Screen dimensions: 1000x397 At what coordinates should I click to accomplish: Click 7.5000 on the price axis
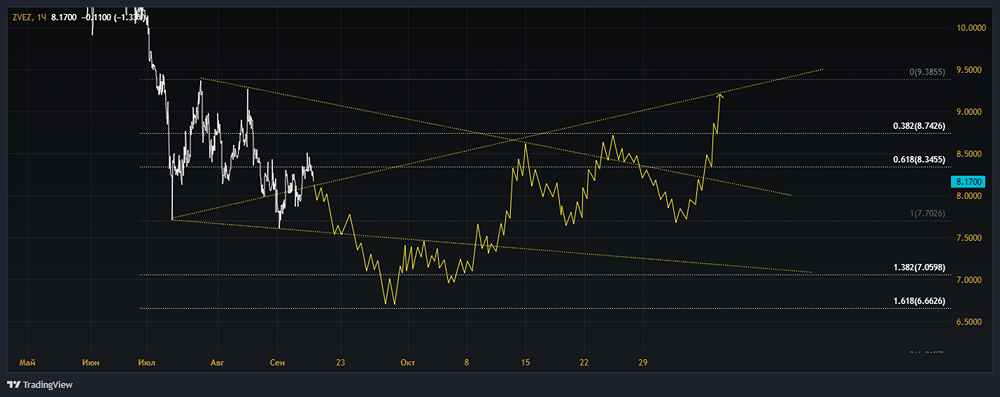970,238
